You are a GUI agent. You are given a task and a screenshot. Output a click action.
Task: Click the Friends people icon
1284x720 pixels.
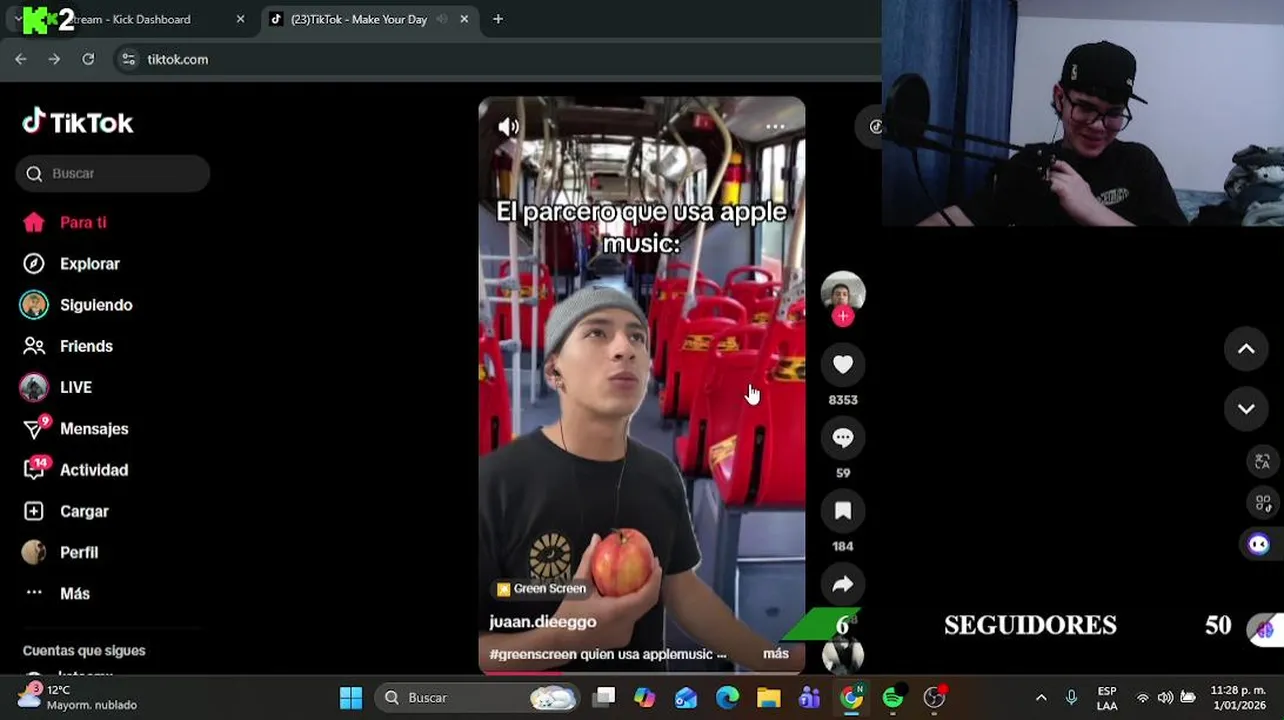coord(34,346)
